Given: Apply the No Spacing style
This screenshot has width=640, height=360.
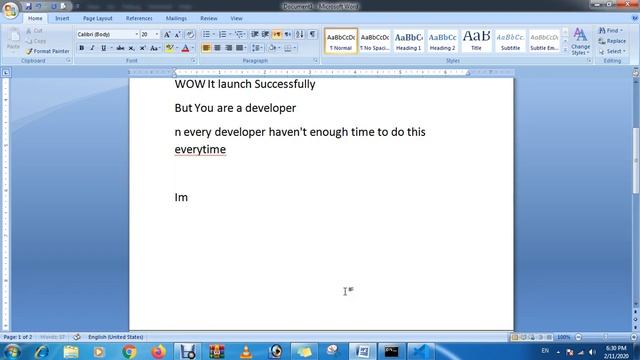Looking at the screenshot, I should tap(375, 41).
